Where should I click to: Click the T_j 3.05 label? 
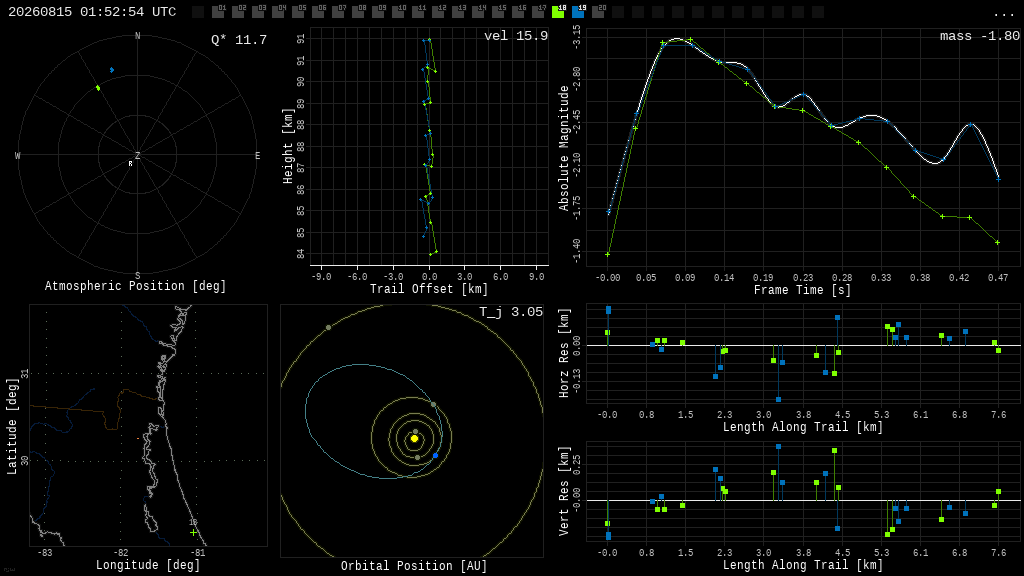511,312
